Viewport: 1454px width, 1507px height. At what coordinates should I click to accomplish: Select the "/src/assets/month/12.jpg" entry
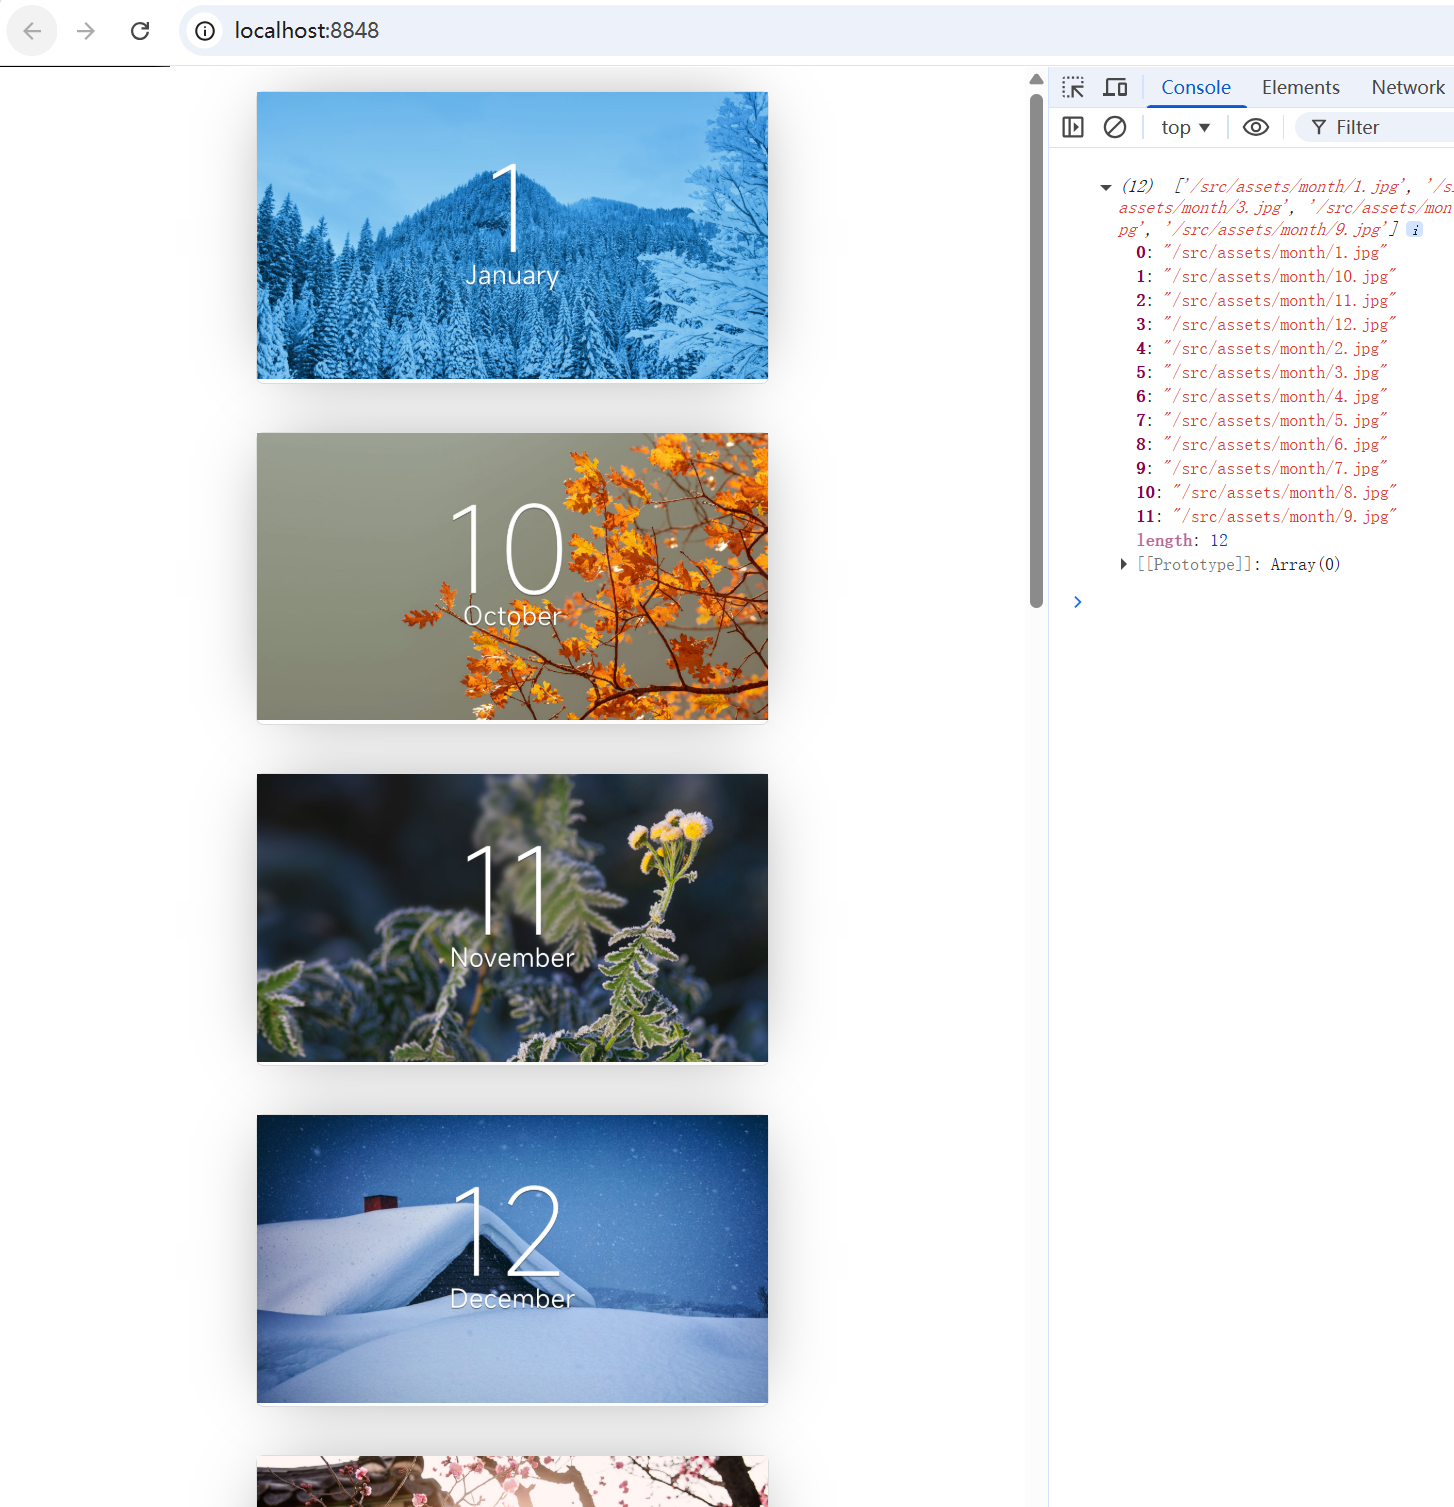click(1280, 325)
